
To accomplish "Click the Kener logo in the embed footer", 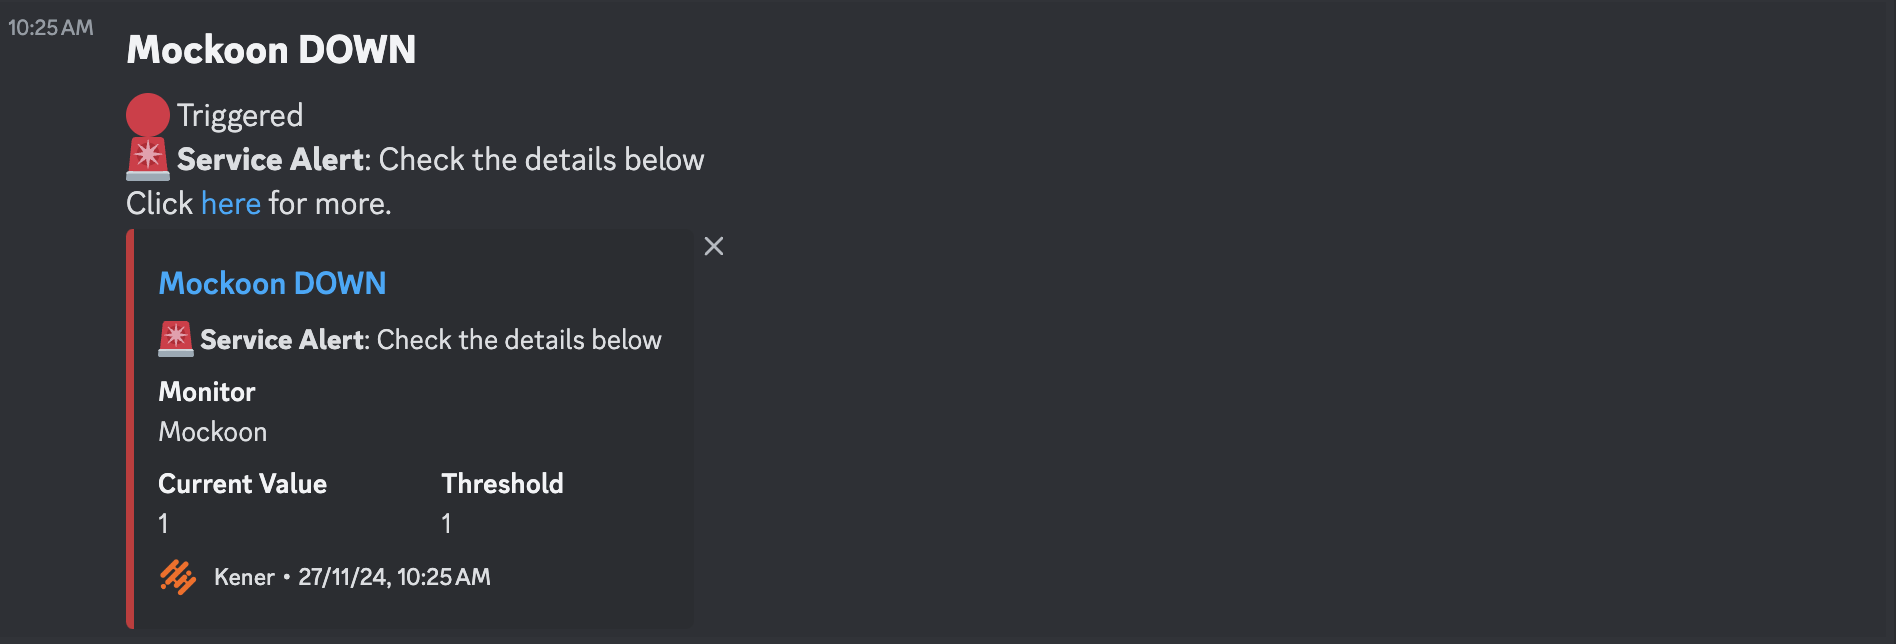I will [177, 577].
